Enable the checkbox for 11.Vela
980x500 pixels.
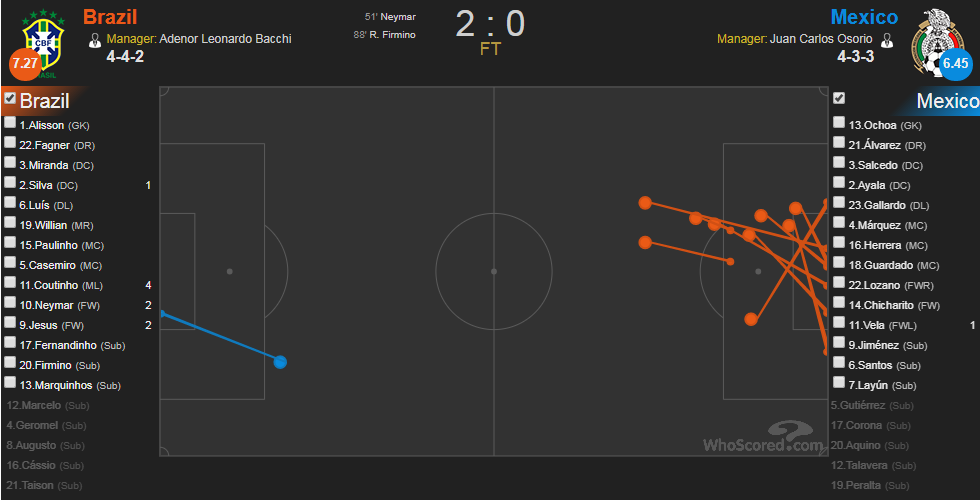click(839, 322)
